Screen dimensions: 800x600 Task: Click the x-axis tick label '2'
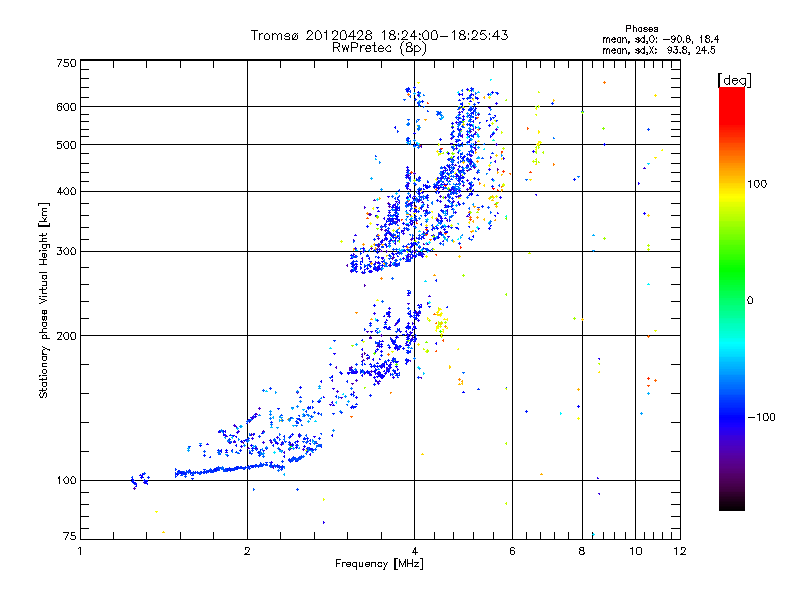(247, 551)
